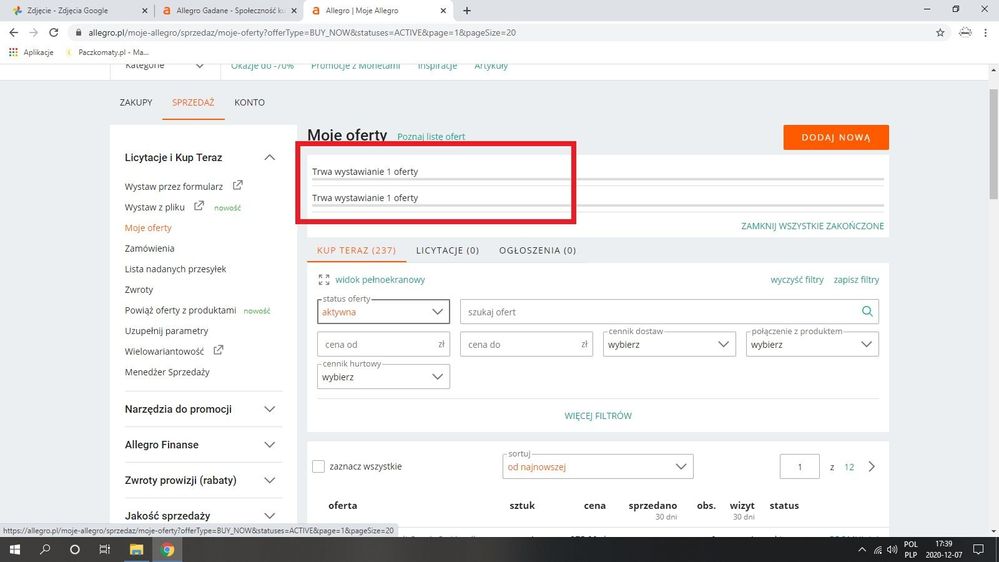Go to next page arrow in pagination
The height and width of the screenshot is (562, 999).
[x=872, y=467]
